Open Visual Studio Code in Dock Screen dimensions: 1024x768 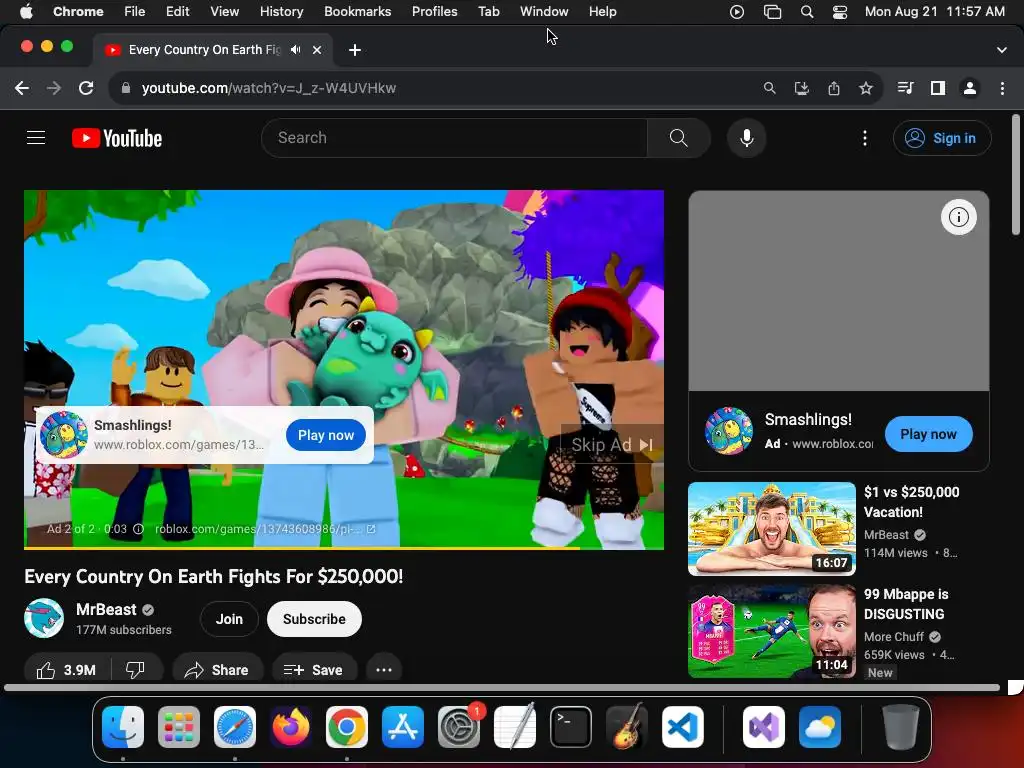(x=683, y=727)
